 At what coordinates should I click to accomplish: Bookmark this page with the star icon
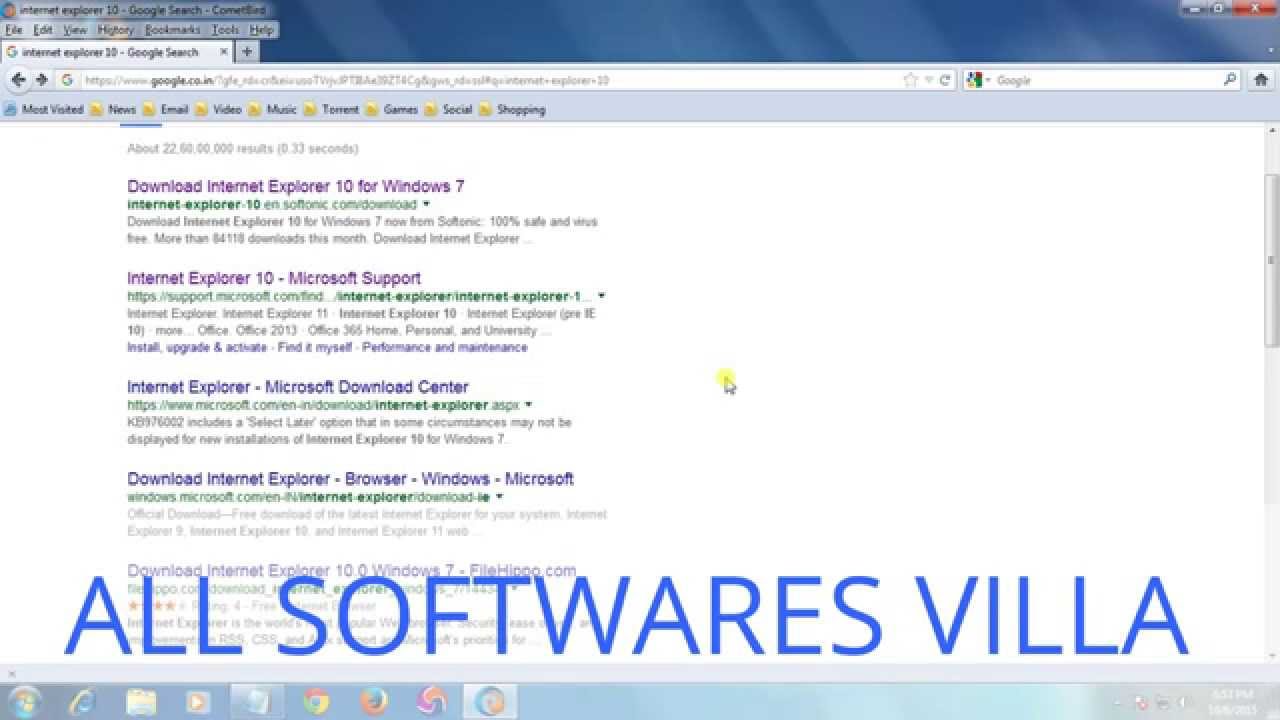point(910,80)
